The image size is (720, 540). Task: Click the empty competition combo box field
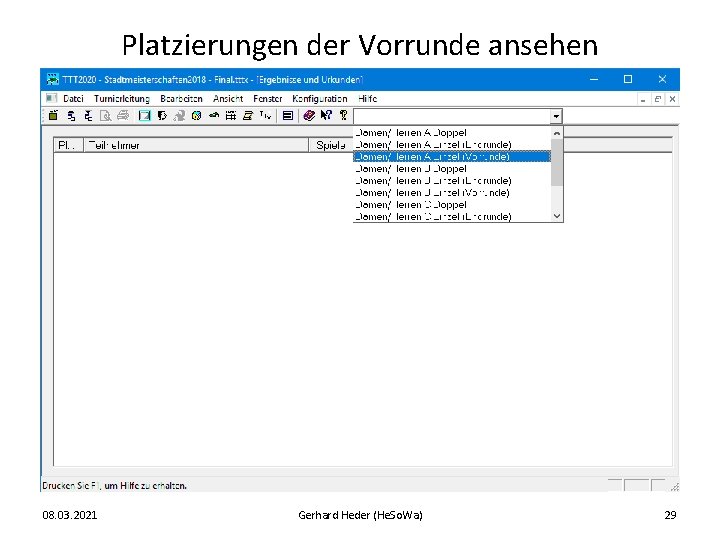click(452, 116)
